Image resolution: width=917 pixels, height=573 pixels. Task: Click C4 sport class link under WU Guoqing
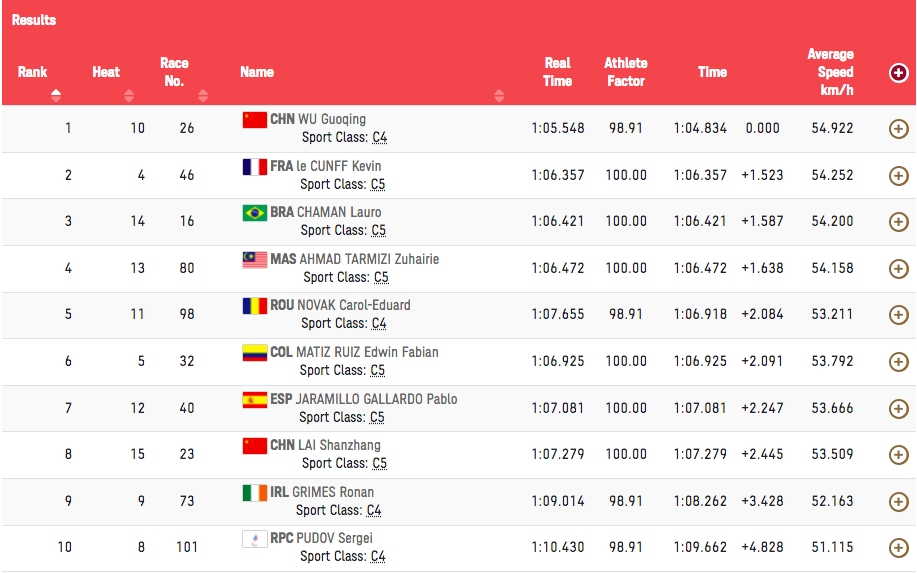(x=379, y=138)
